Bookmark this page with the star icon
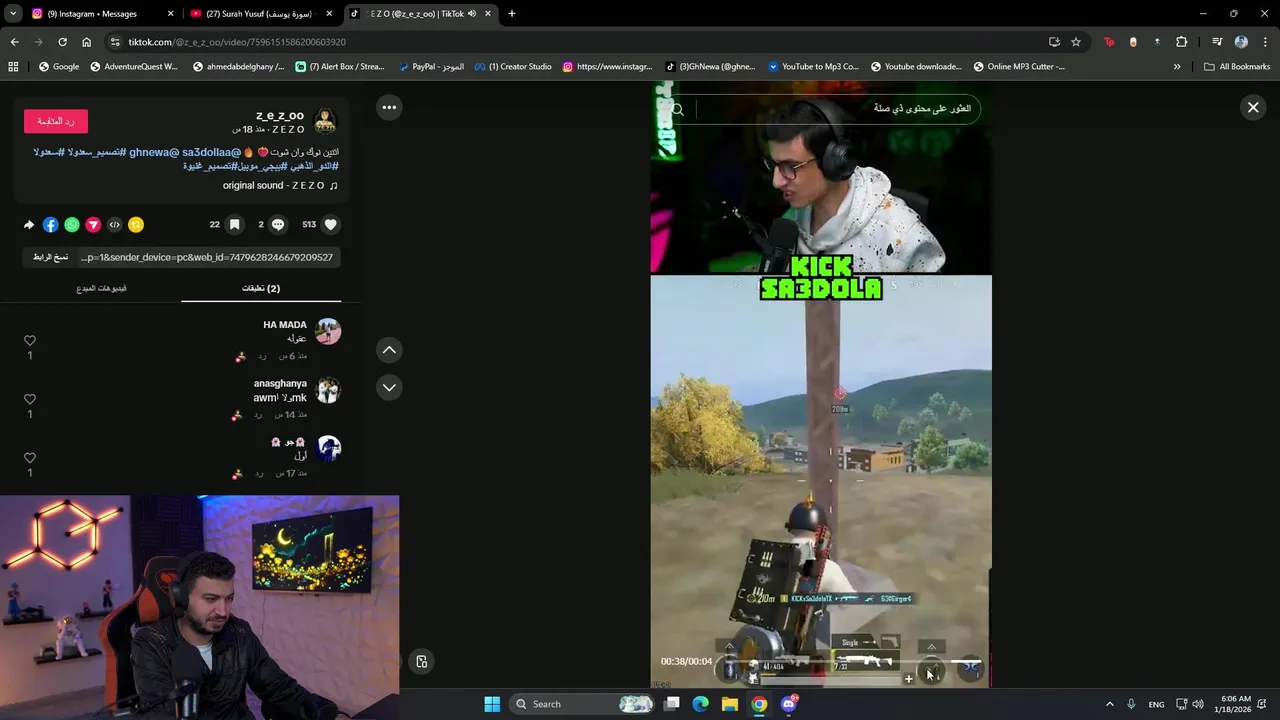Screen dimensions: 1280x720 (x=1076, y=42)
